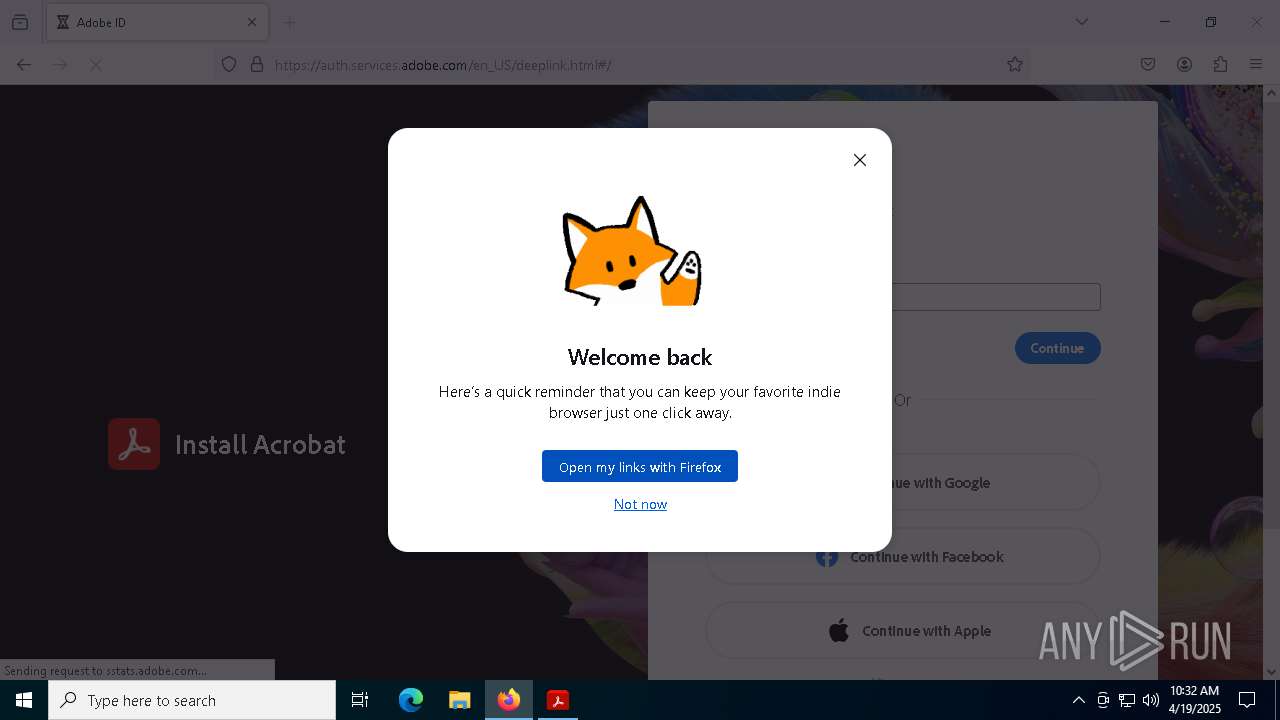Click the page scrollbar down arrow
The height and width of the screenshot is (720, 1280).
[x=1271, y=672]
